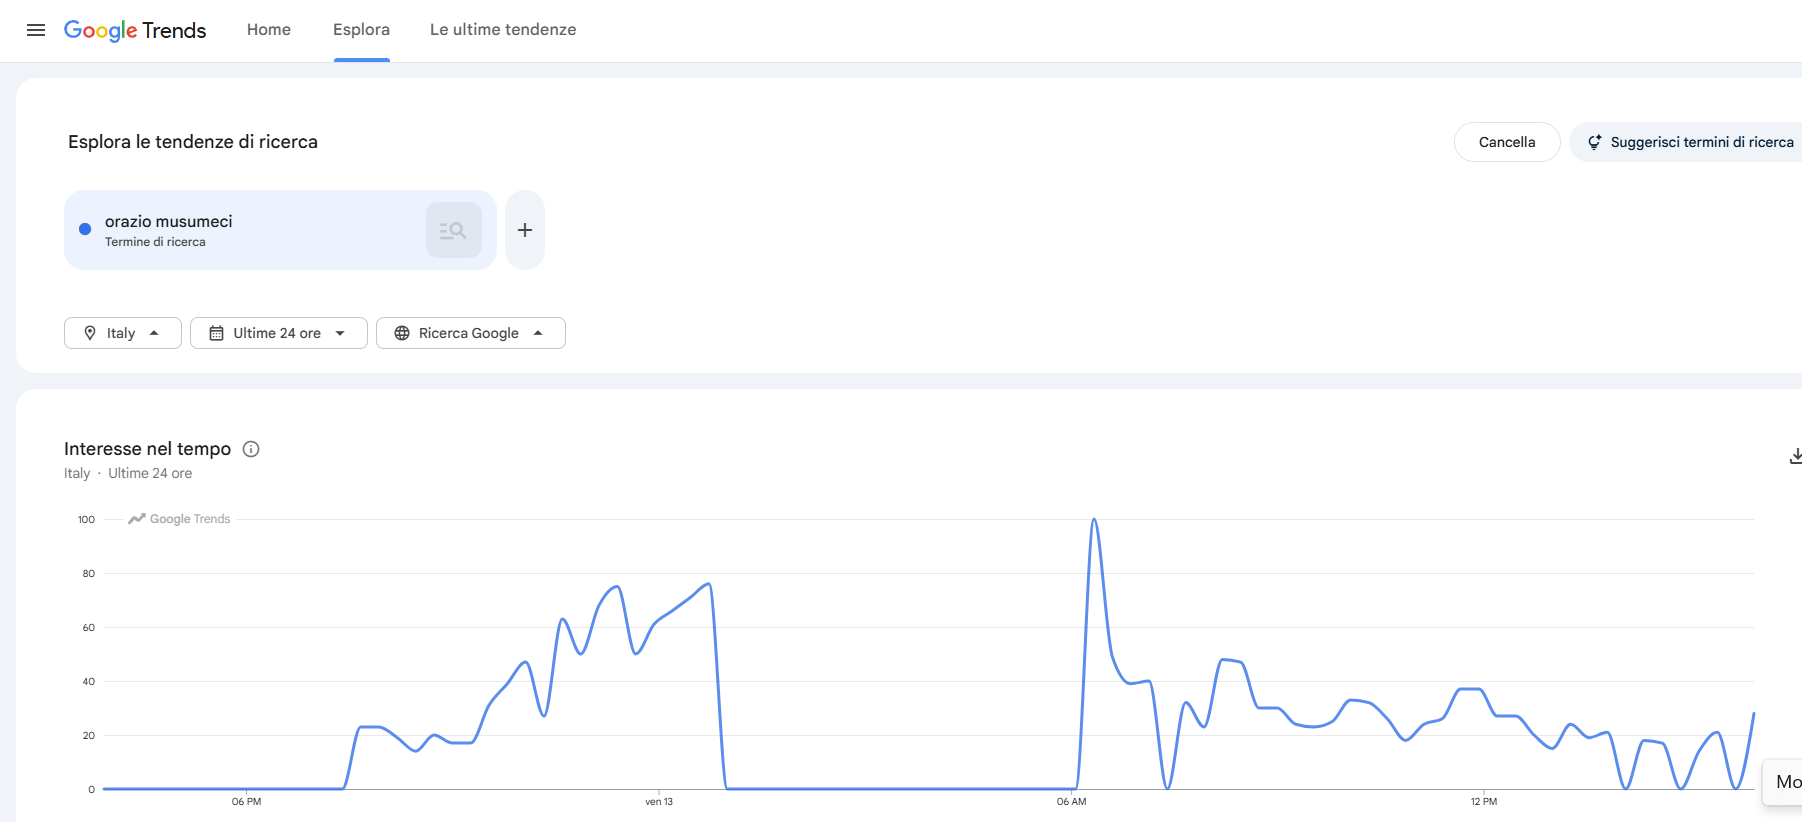Open the Ultime 24 ore time range dropdown
This screenshot has width=1802, height=822.
[278, 333]
